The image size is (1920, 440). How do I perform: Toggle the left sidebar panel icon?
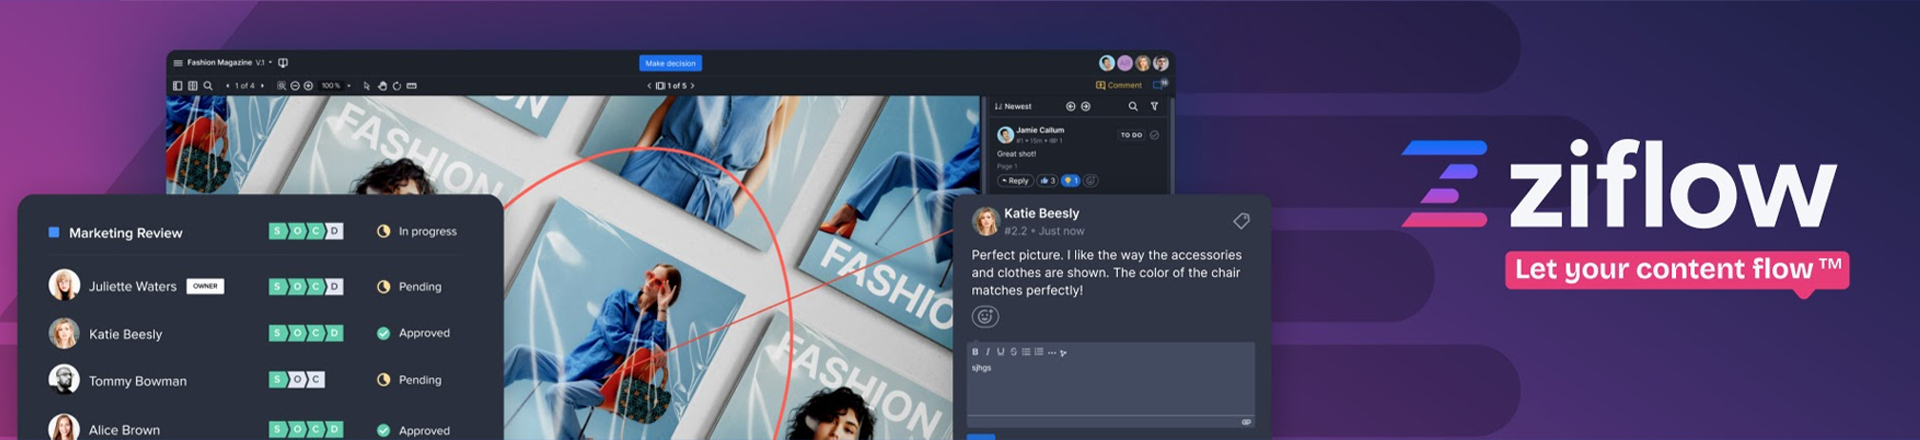point(178,86)
